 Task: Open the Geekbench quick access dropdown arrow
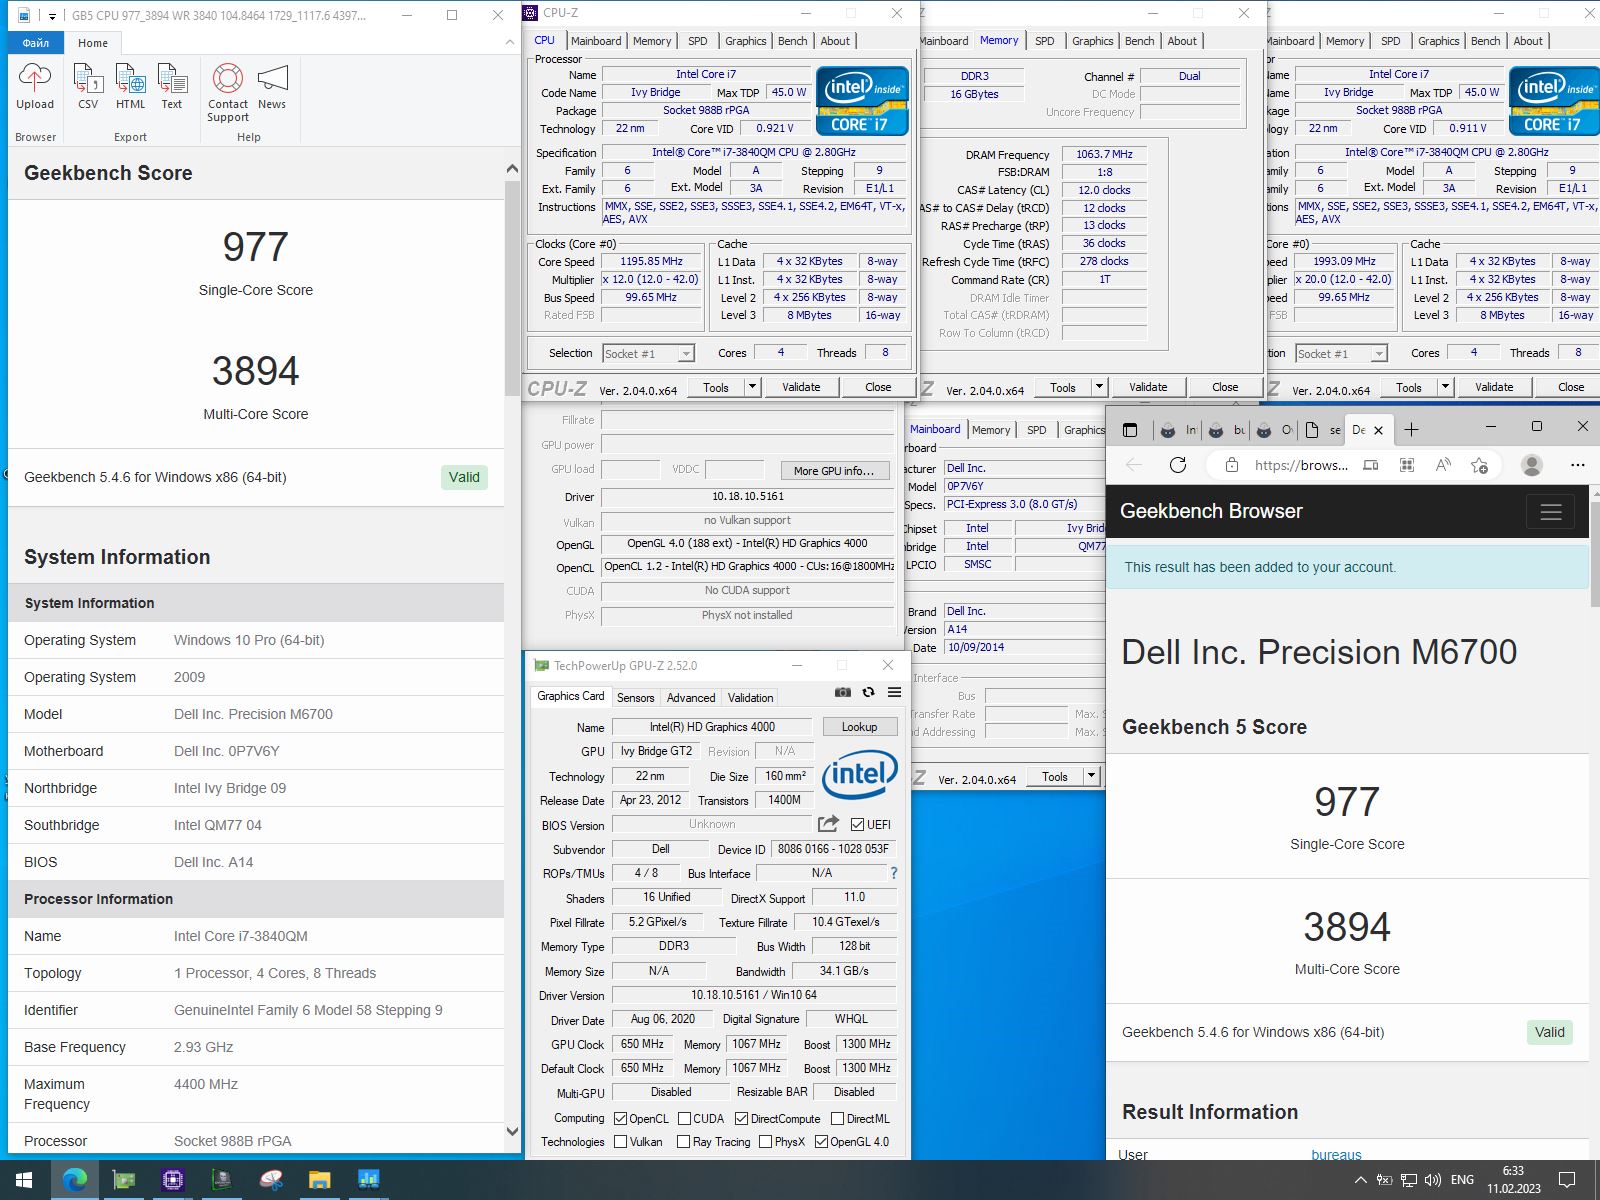coord(51,16)
